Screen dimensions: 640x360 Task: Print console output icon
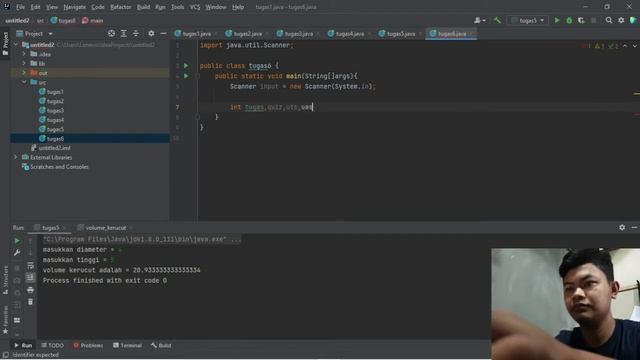tap(30, 290)
